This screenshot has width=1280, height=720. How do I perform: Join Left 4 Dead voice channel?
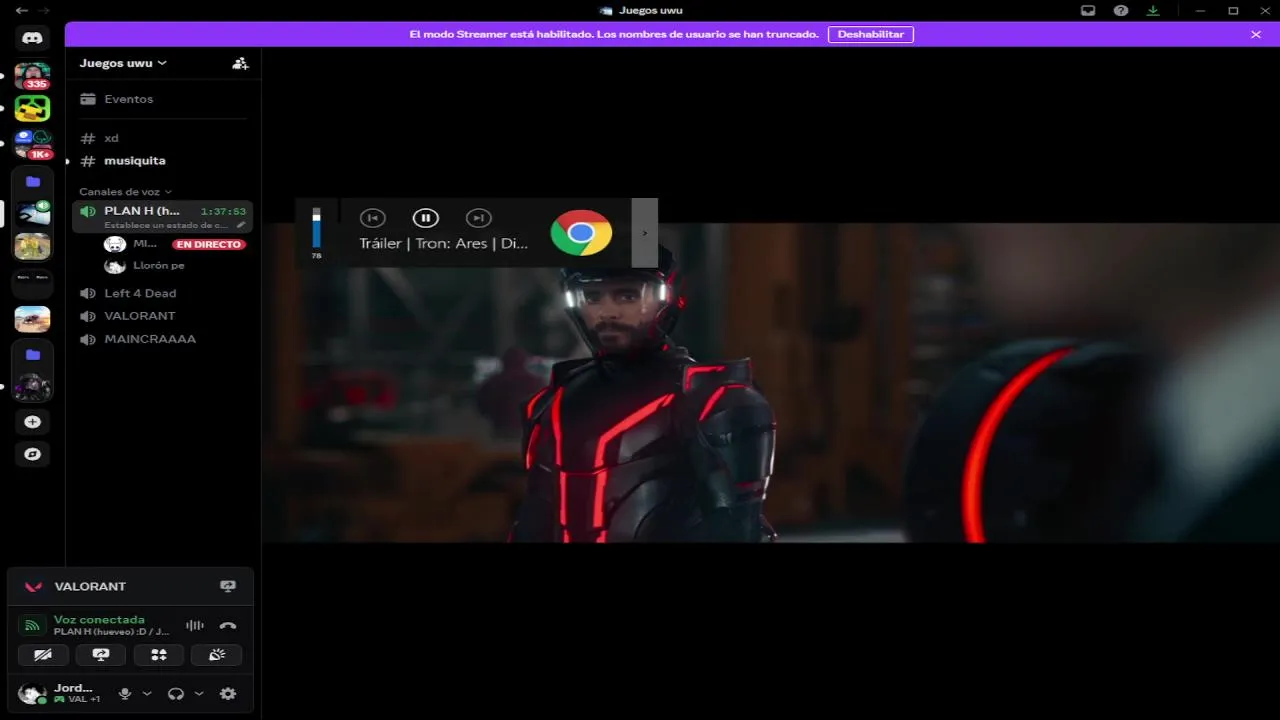coord(163,293)
